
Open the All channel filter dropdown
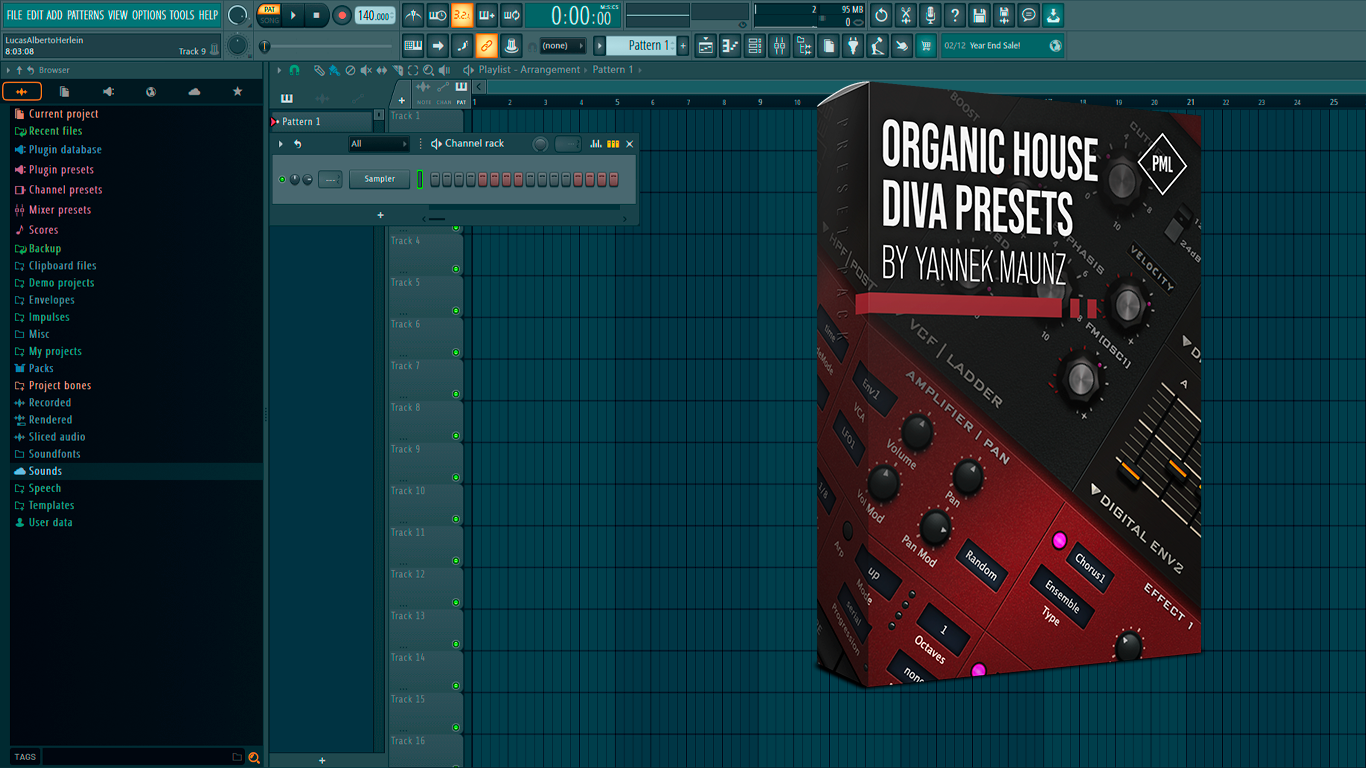(379, 144)
